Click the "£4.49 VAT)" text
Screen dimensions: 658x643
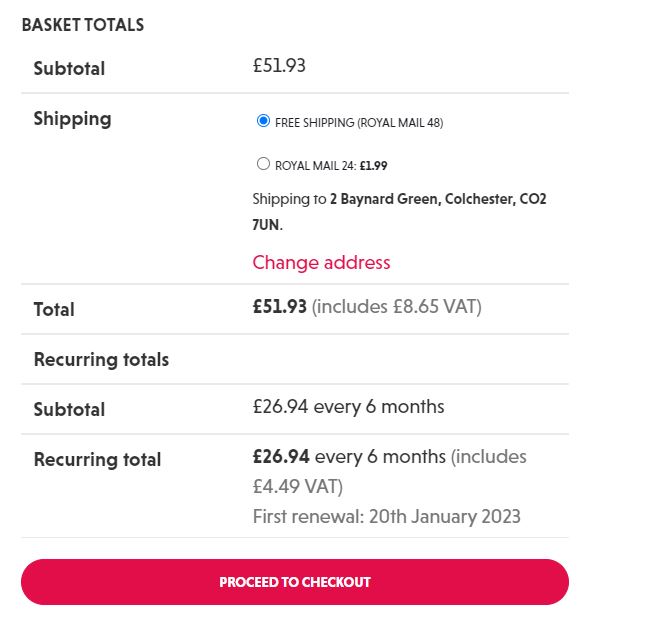coord(297,487)
